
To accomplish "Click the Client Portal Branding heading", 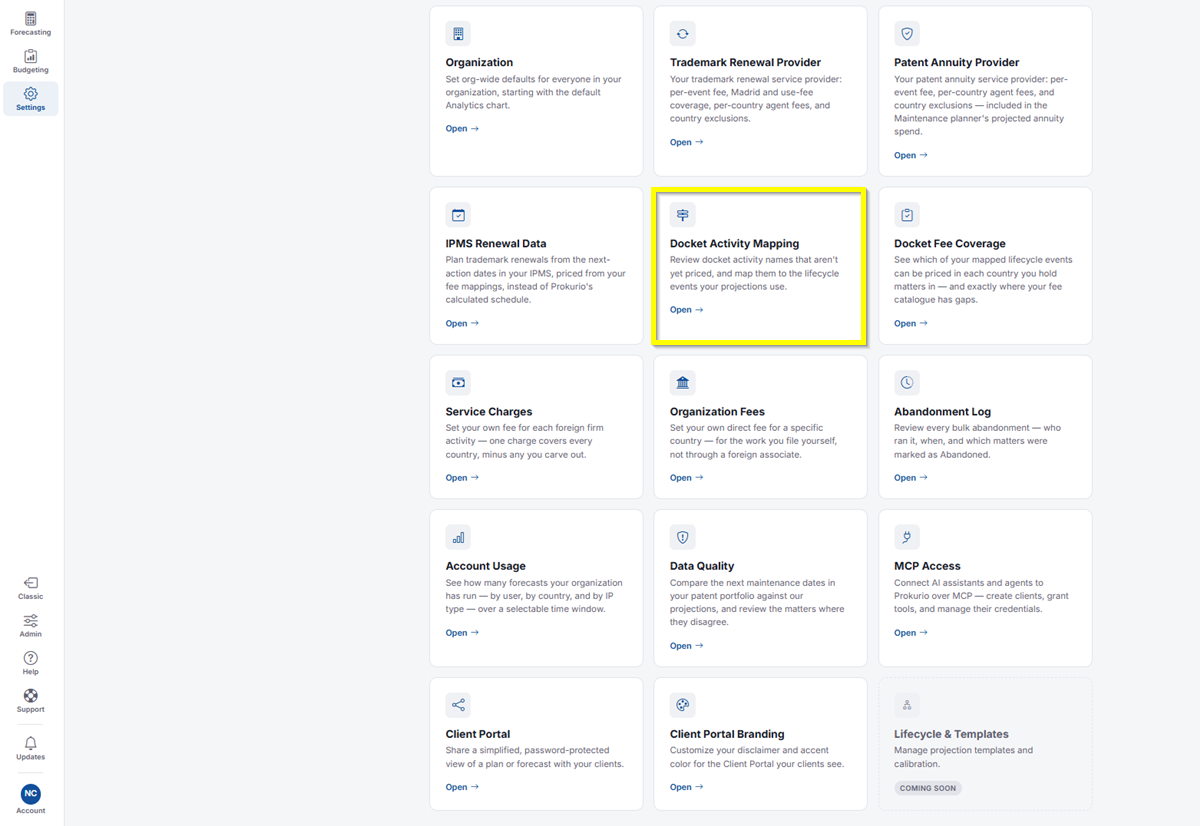I will click(x=727, y=734).
